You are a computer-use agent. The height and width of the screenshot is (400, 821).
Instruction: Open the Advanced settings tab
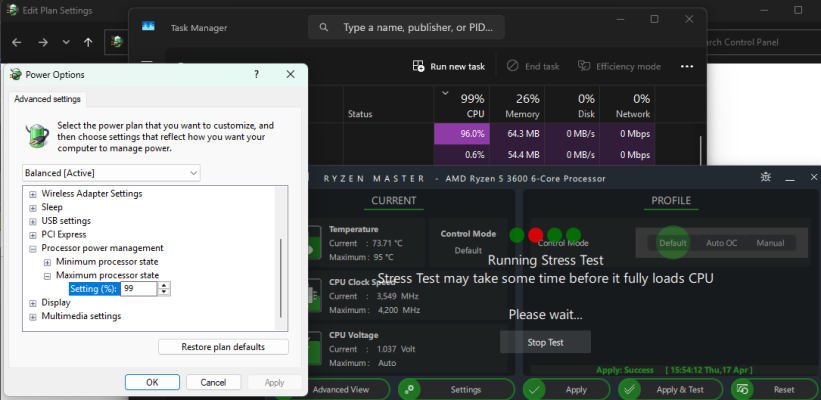click(48, 99)
